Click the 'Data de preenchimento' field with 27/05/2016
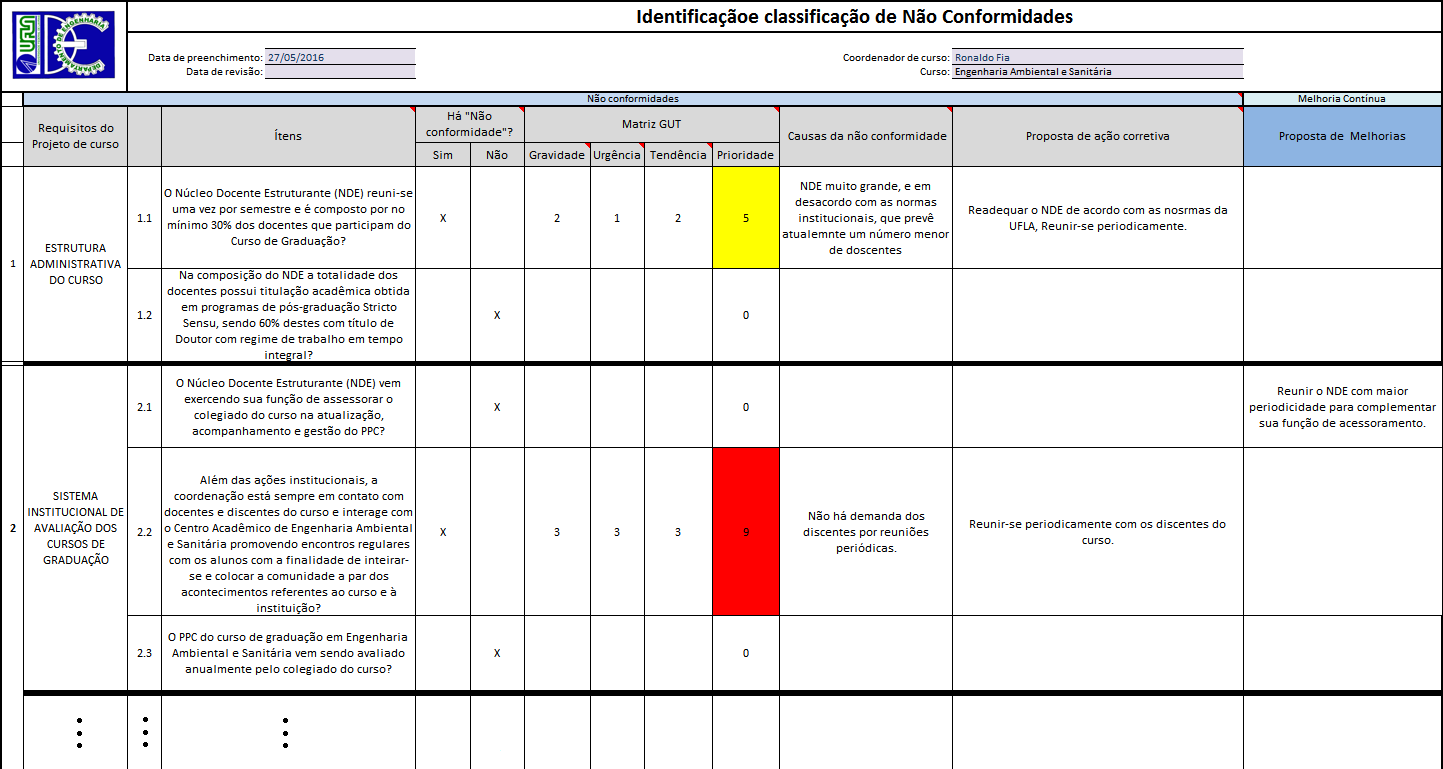Screen dimensions: 1443x769 [340, 57]
